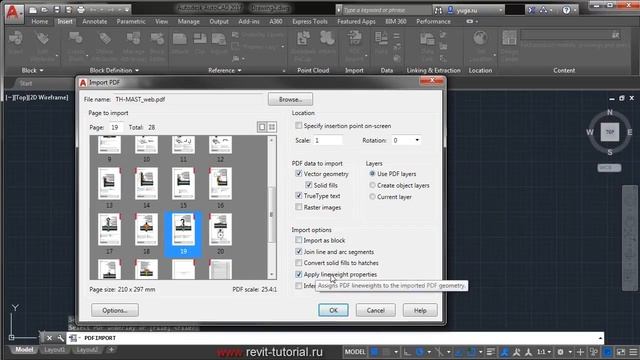
Task: Toggle lineweight display status bar icon
Action: point(491,351)
